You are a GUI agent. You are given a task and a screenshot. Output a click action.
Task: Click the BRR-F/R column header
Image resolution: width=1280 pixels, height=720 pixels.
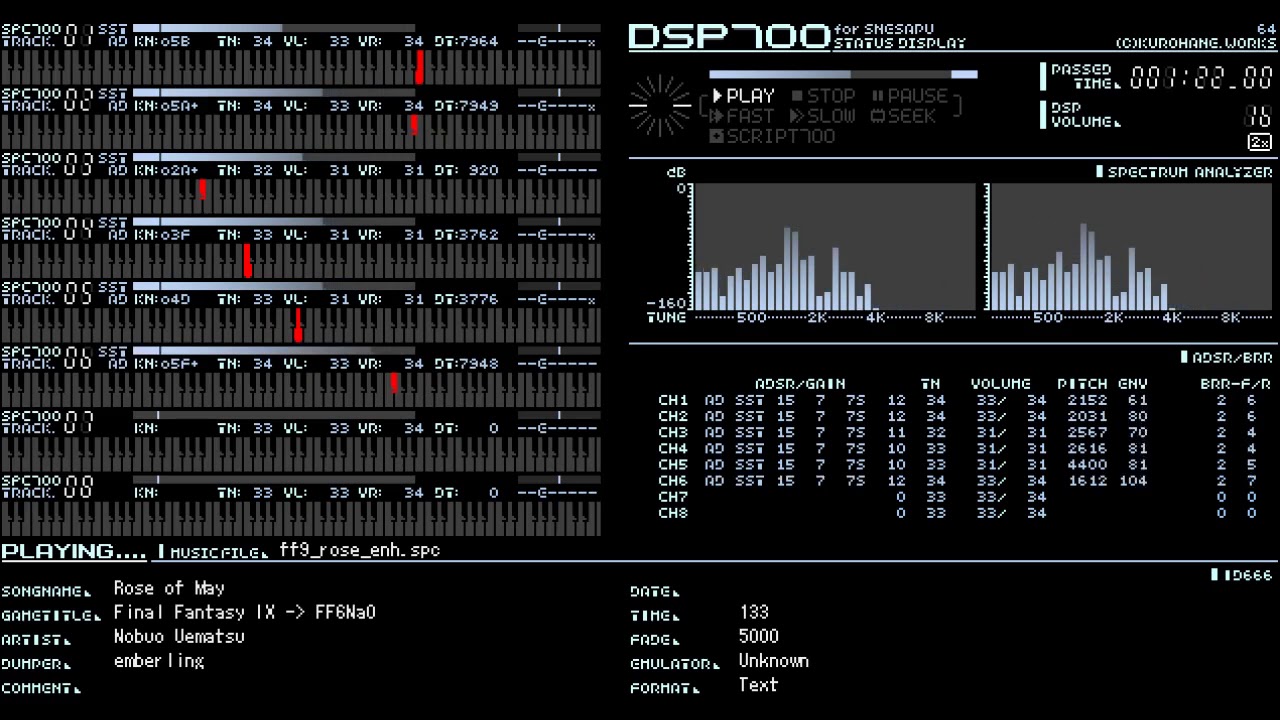click(x=1235, y=384)
